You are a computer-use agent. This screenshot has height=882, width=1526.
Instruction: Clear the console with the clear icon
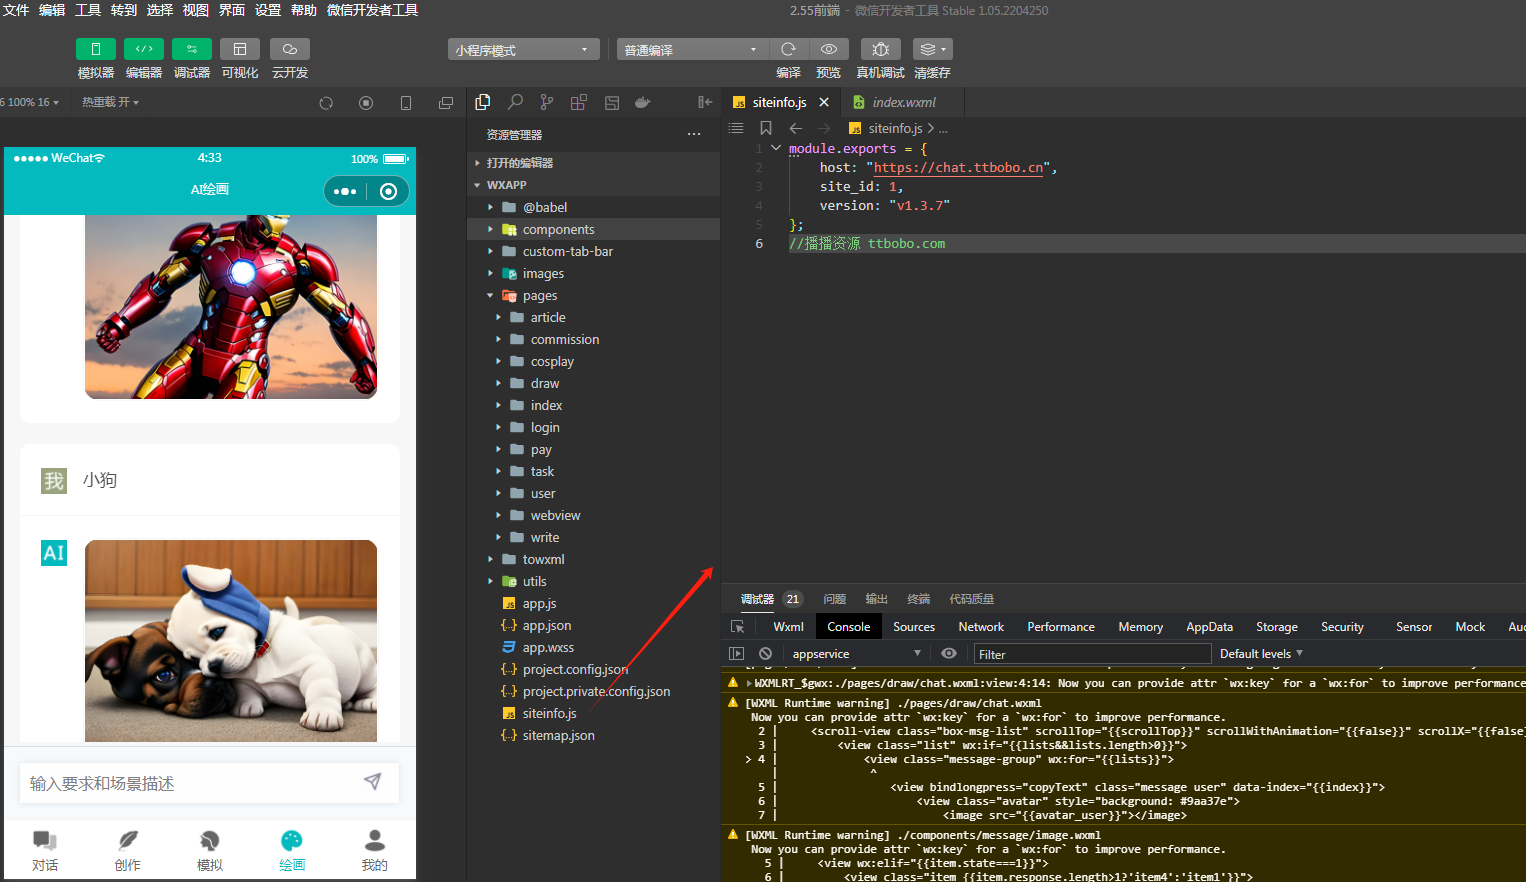click(765, 653)
